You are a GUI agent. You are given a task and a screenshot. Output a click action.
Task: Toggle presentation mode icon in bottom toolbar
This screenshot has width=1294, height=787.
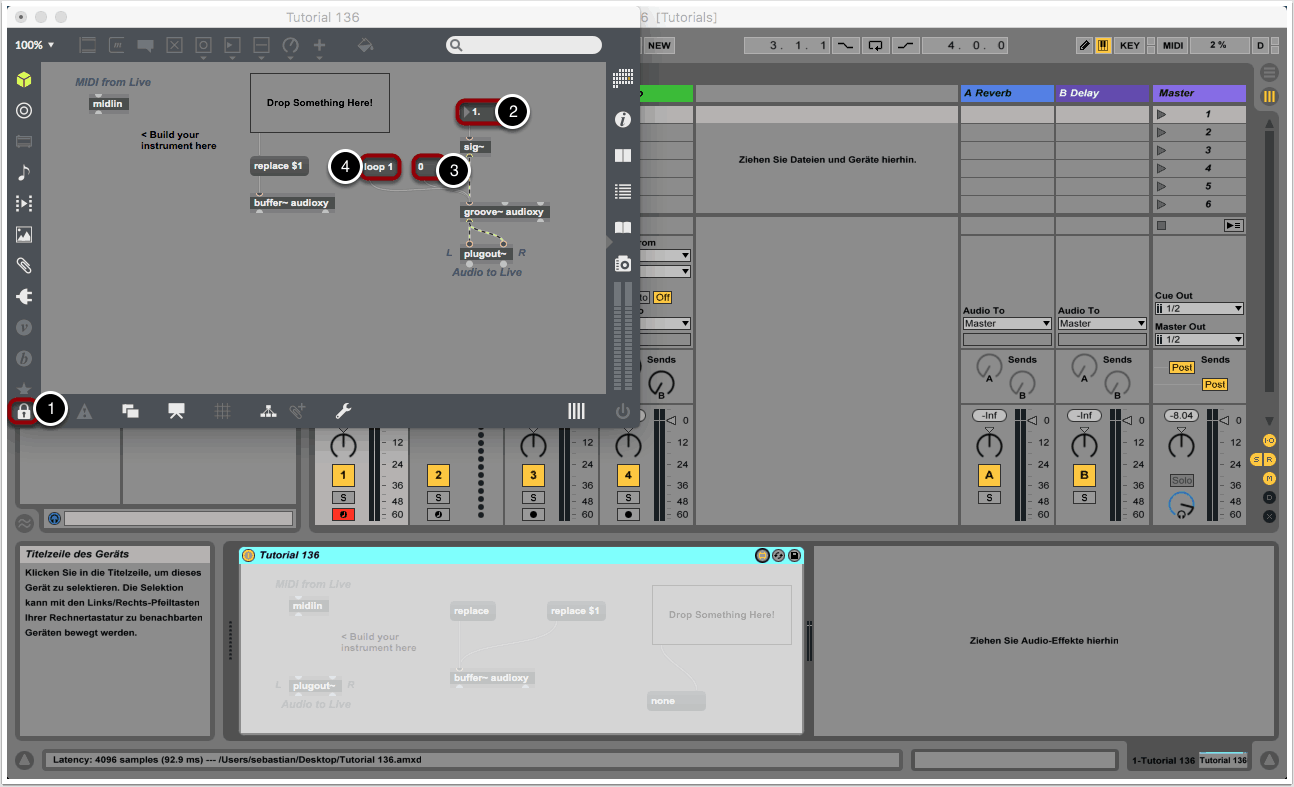177,410
